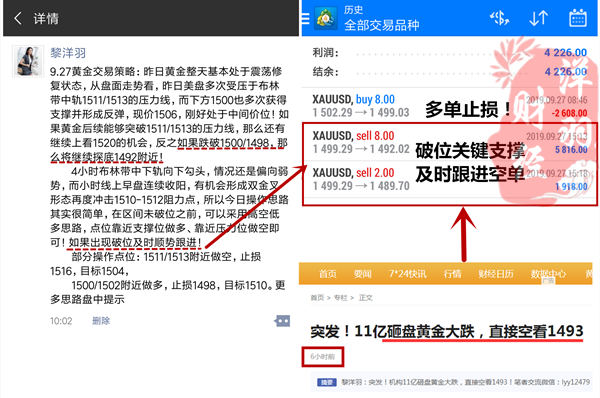600x398 pixels.
Task: Select the XAUUSD sell 2.00 trade row
Action: pos(450,179)
